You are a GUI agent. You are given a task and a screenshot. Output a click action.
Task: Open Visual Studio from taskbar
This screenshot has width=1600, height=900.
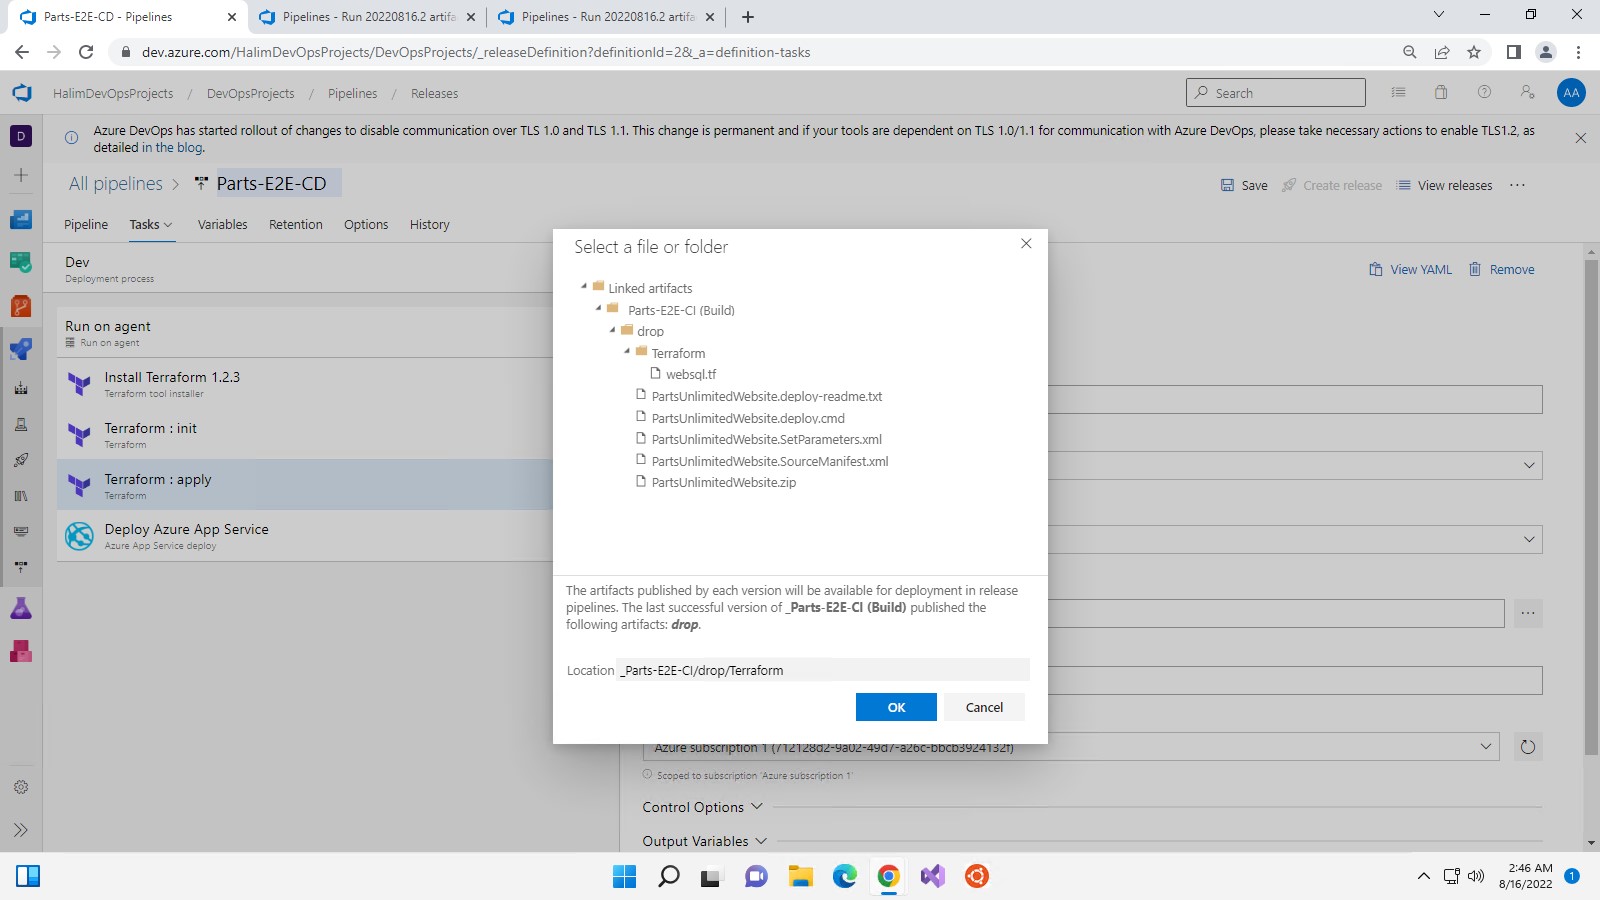[932, 877]
